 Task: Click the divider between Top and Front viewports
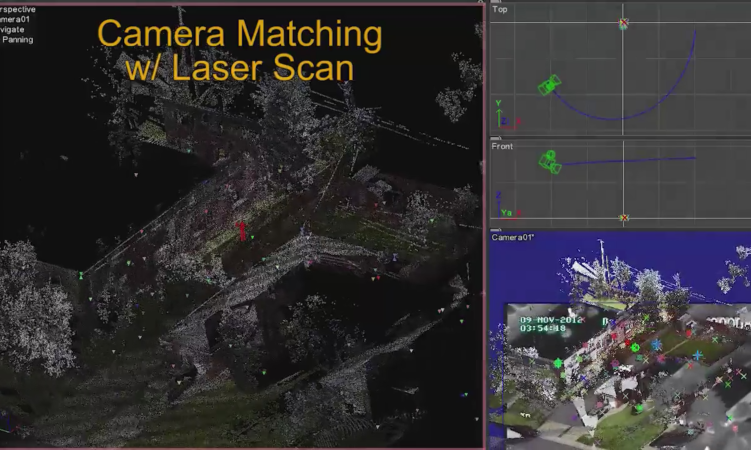(620, 138)
